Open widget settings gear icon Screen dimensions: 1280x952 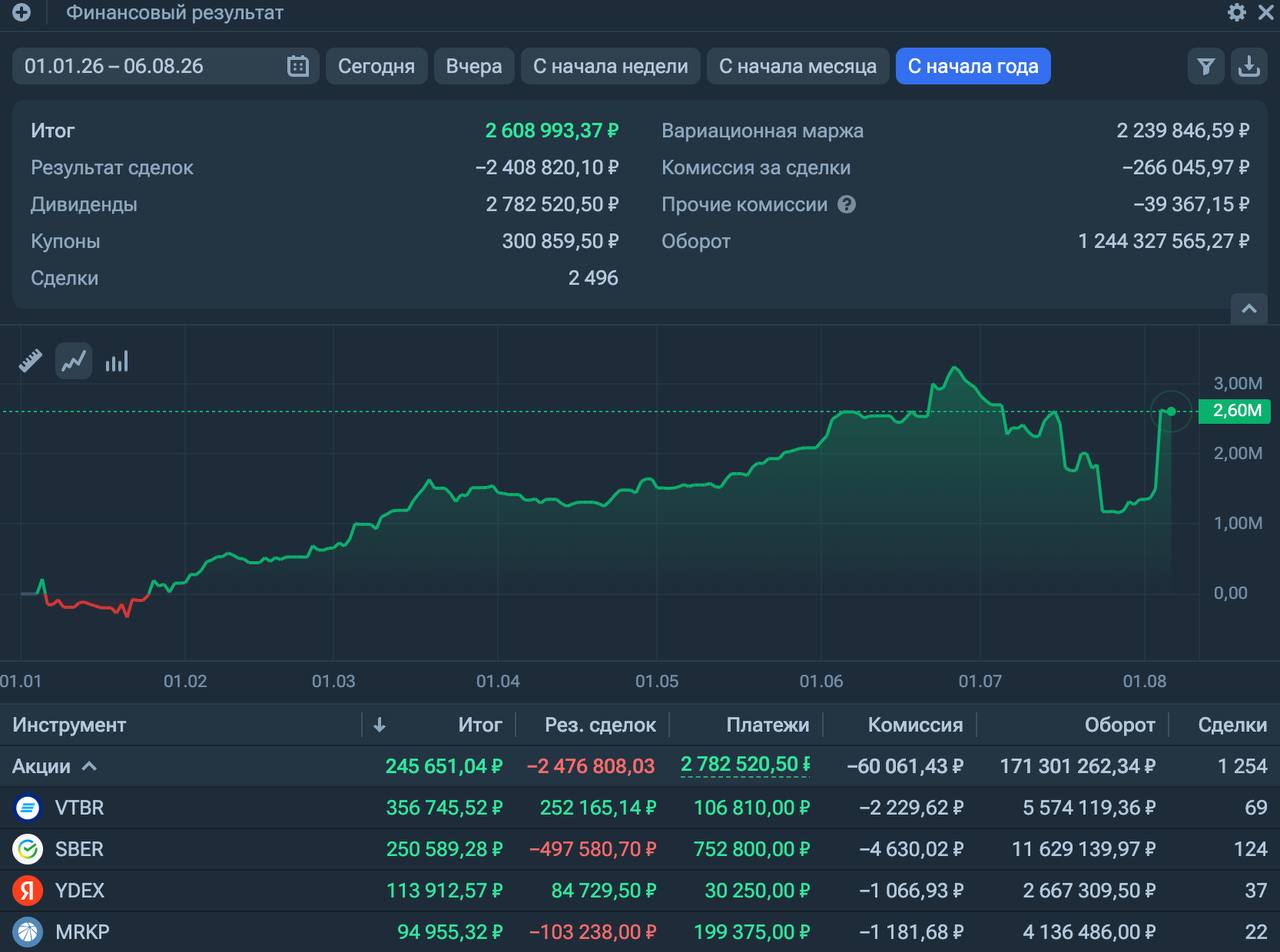click(x=1237, y=12)
